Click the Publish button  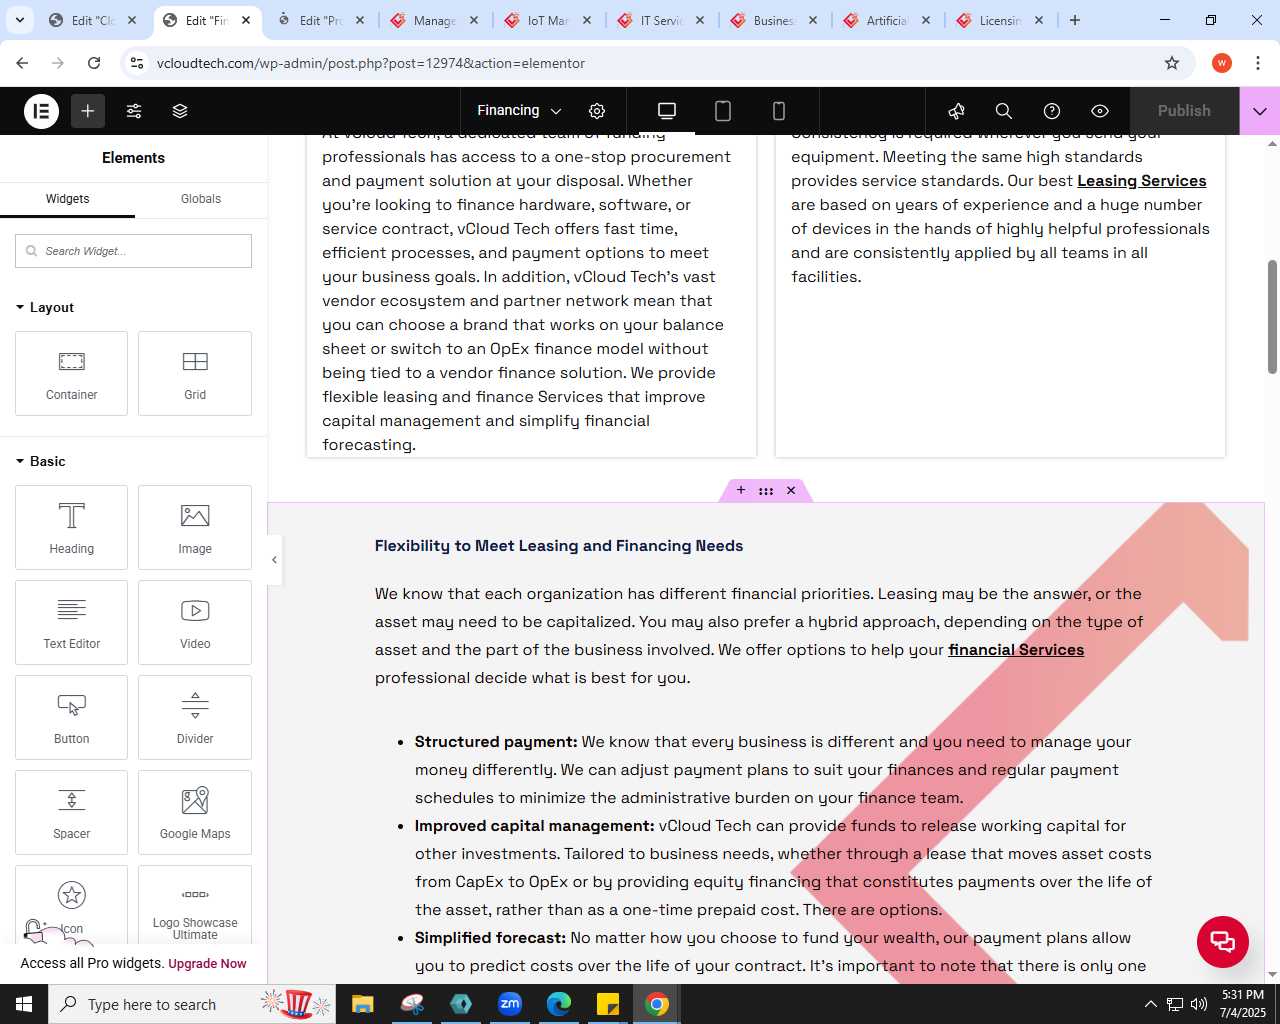pyautogui.click(x=1184, y=111)
